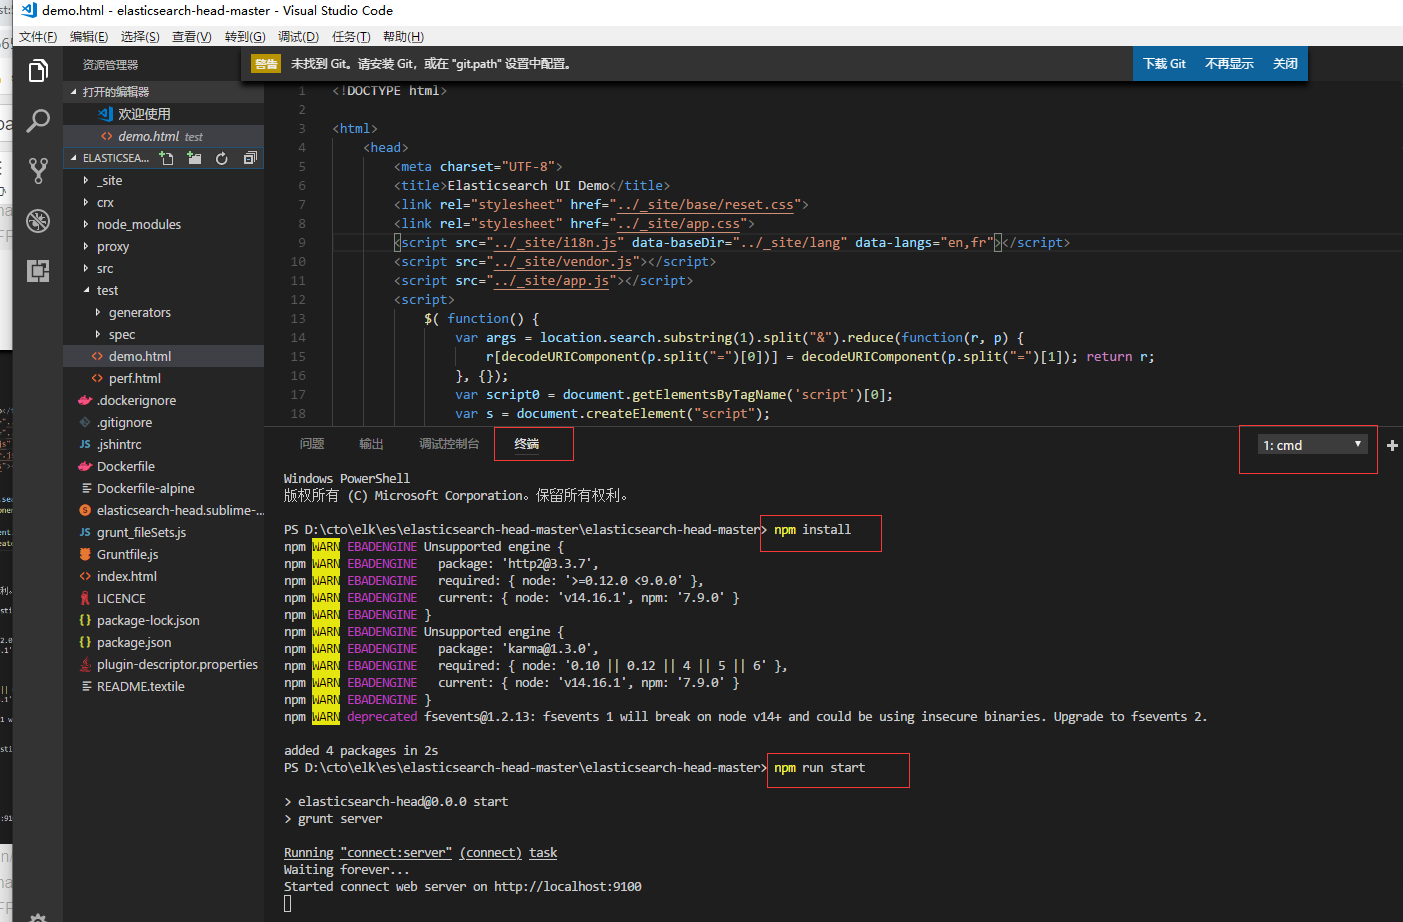1403x922 pixels.
Task: Open perf.html in test folder
Action: (x=134, y=378)
